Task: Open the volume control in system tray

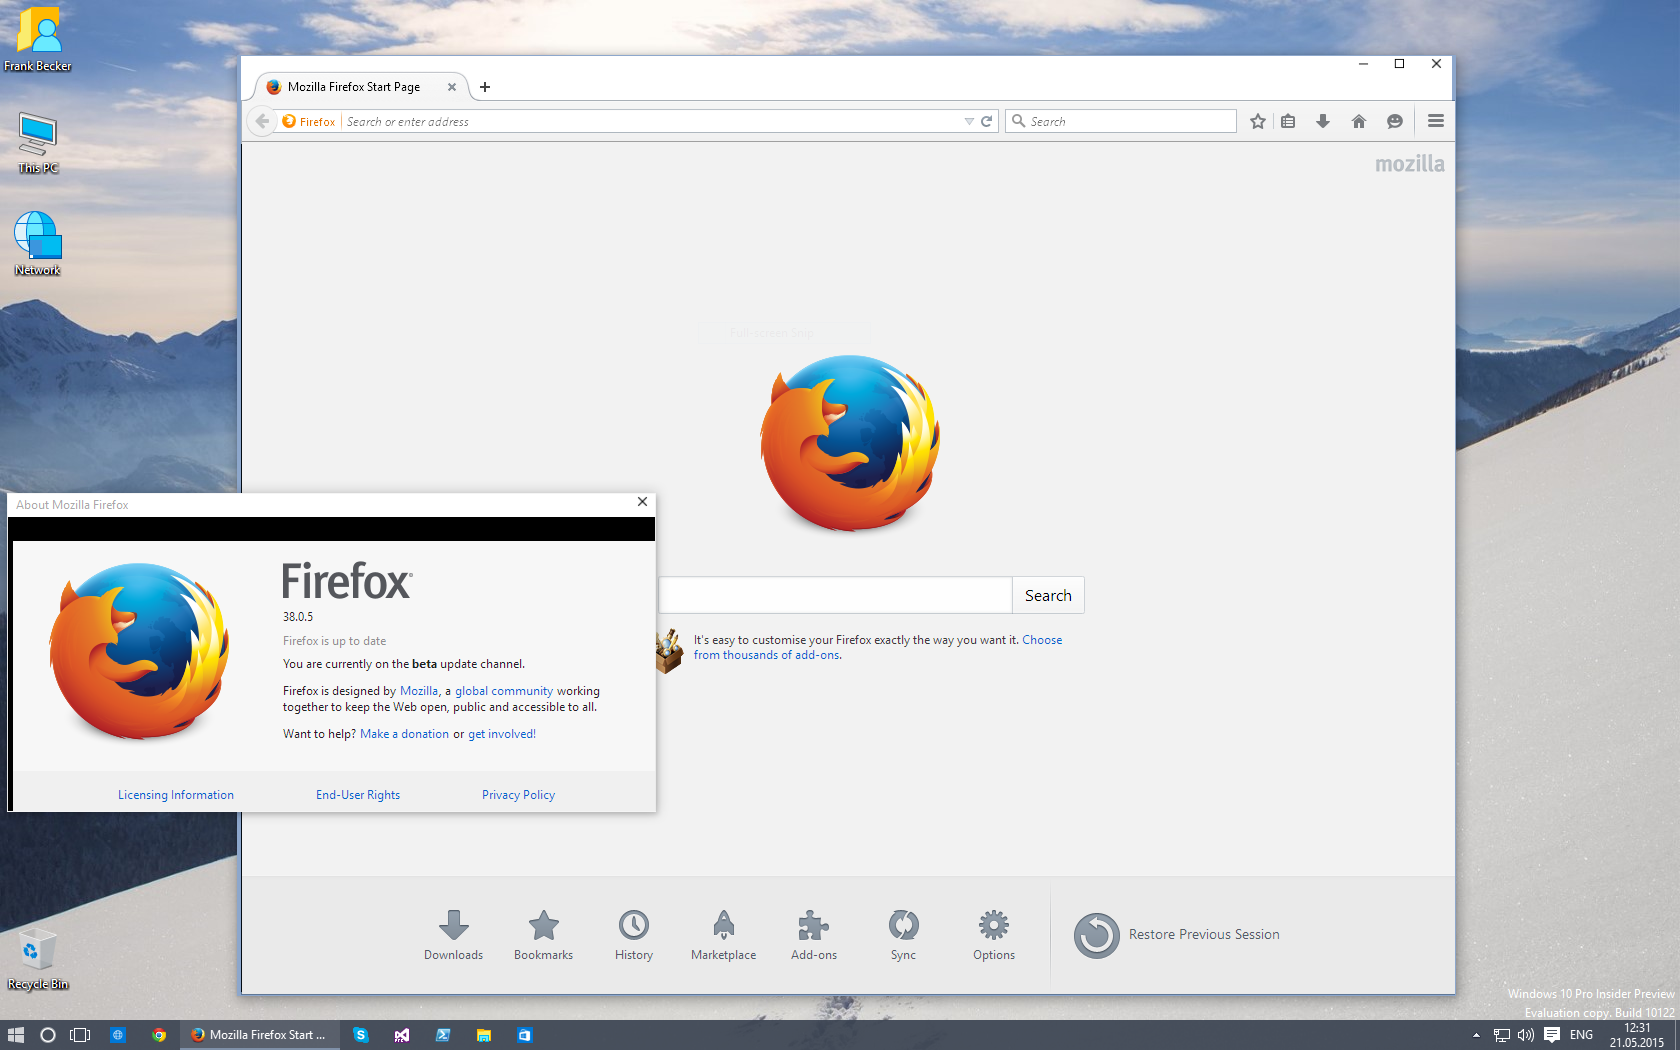Action: click(1526, 1035)
